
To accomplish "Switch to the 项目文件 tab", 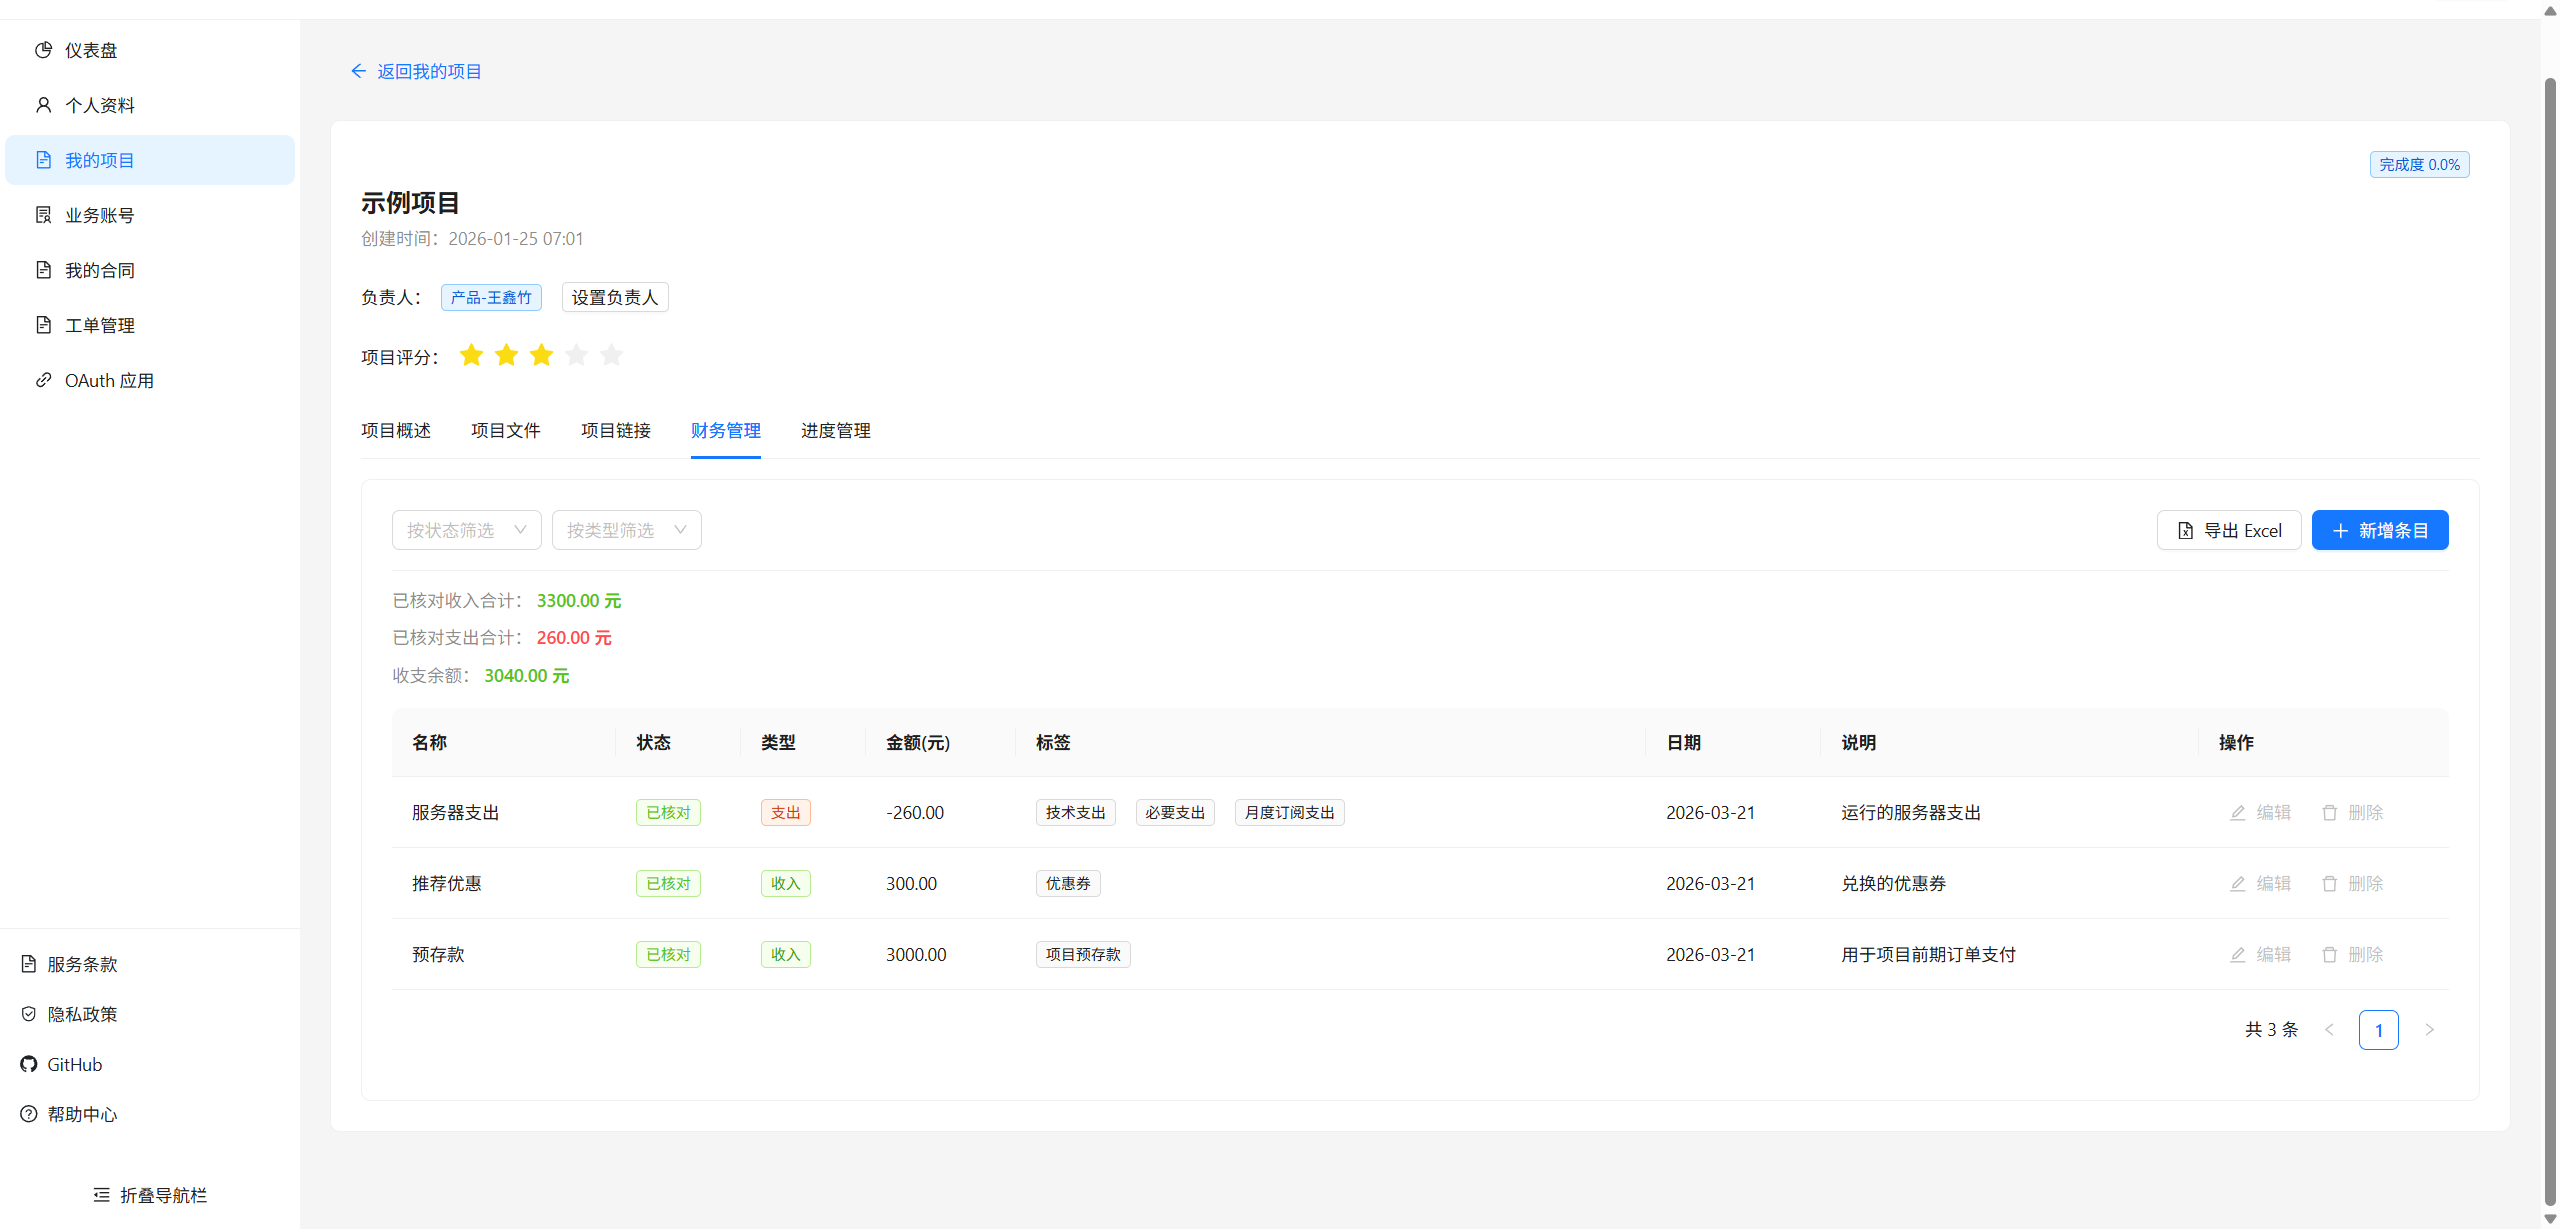I will pyautogui.click(x=505, y=431).
